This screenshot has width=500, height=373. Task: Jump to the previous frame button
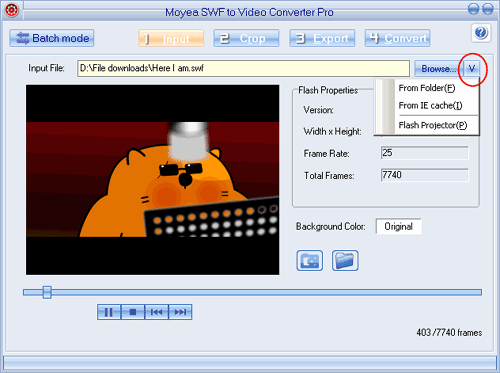click(157, 312)
